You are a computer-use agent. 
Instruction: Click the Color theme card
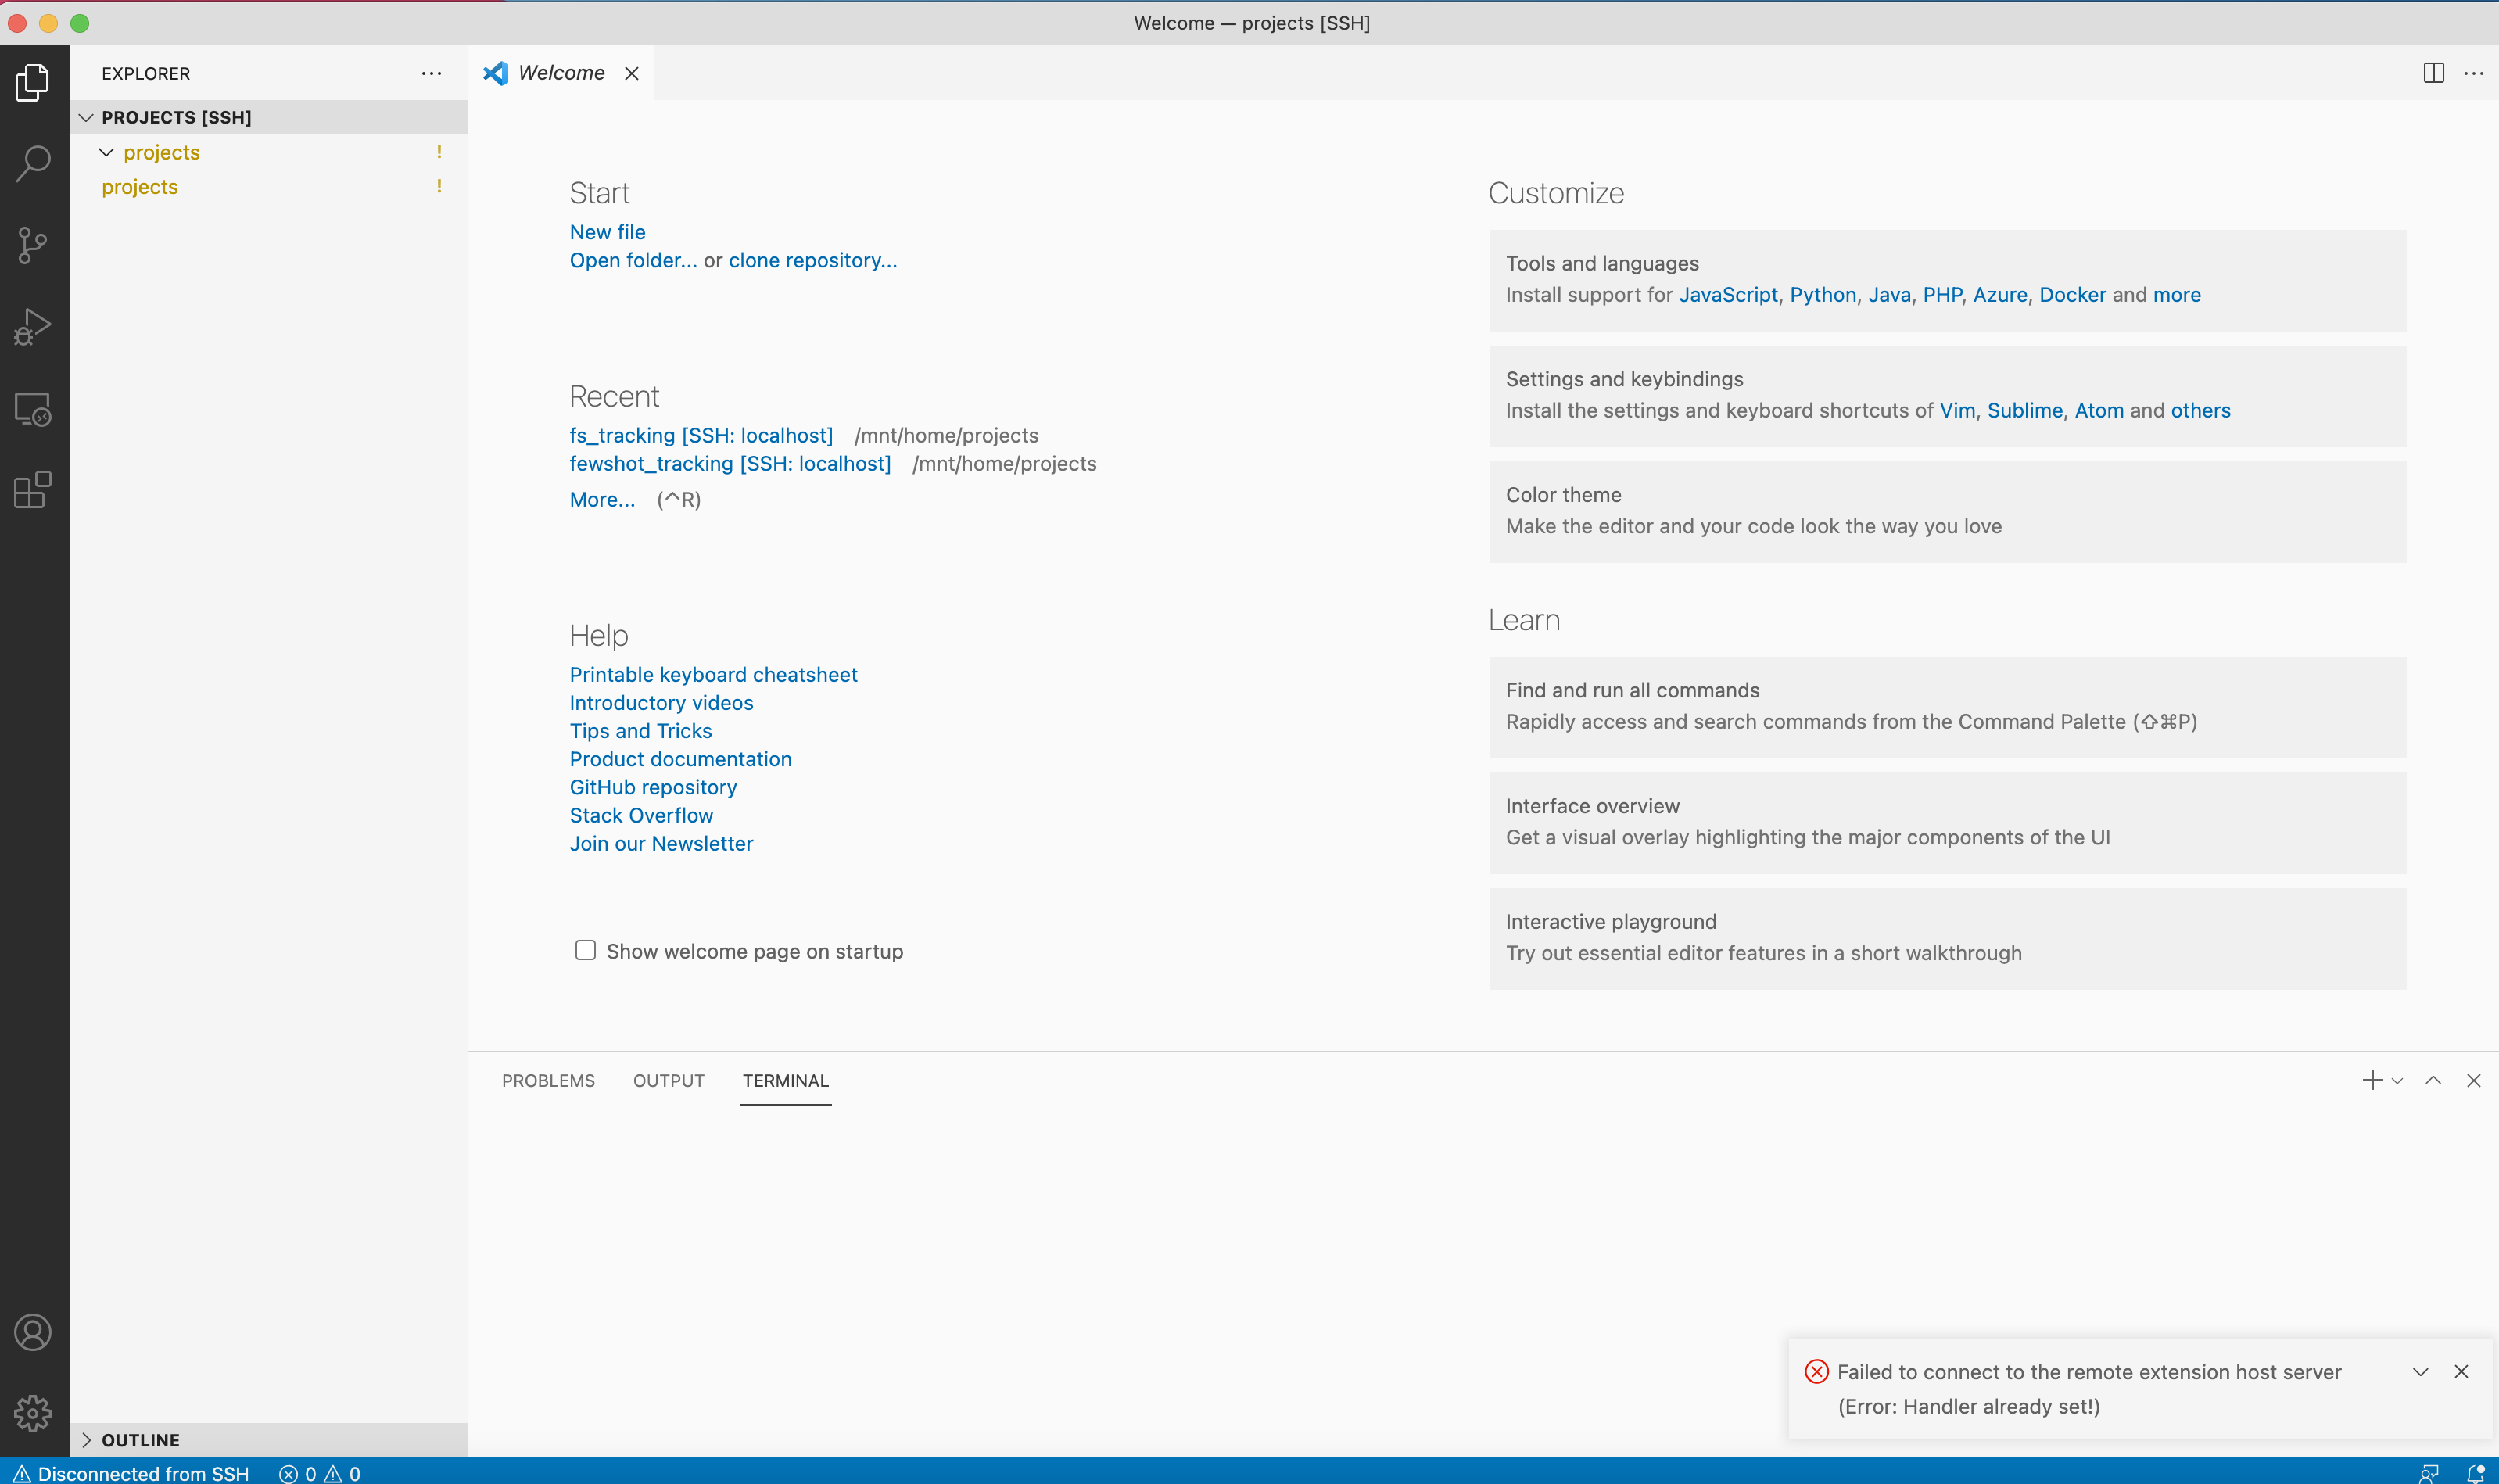[1946, 511]
